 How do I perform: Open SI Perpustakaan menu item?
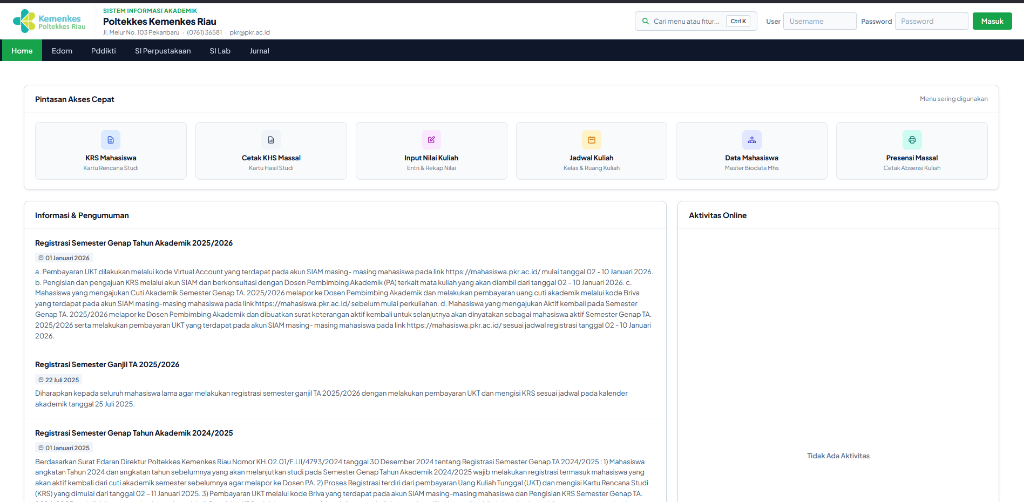pos(163,51)
